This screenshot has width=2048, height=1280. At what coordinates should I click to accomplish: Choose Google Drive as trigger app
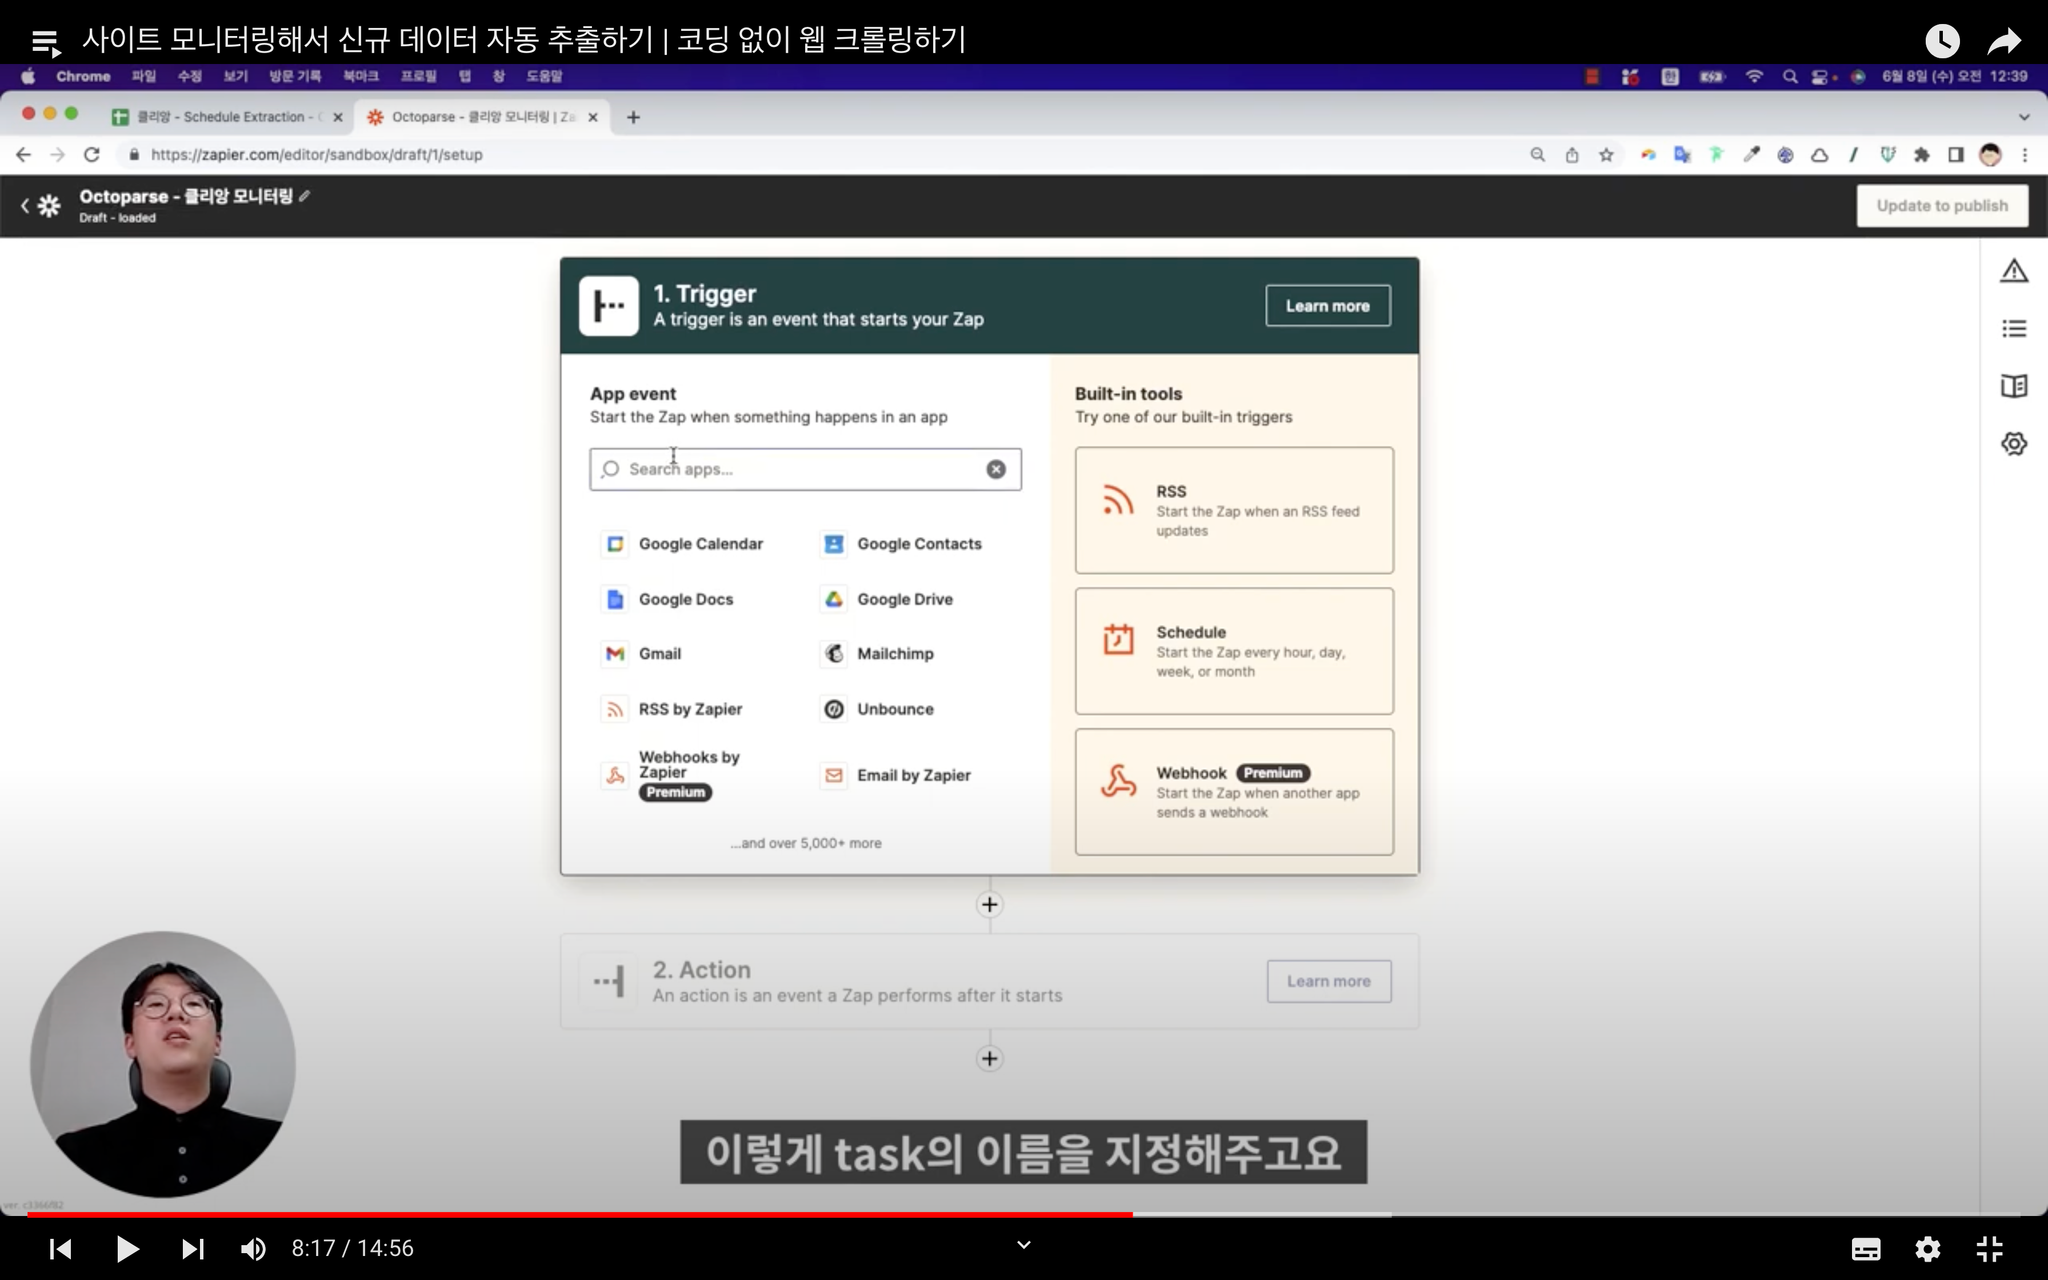pos(888,599)
